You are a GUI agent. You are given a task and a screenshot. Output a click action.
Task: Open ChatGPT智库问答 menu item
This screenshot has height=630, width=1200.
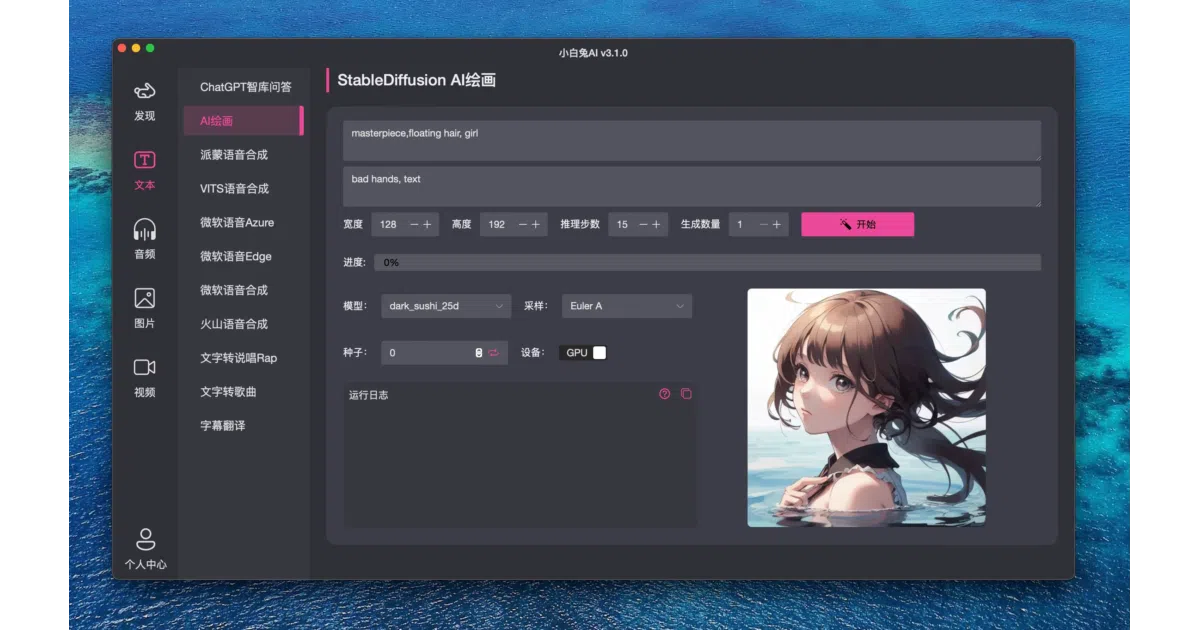click(x=246, y=87)
